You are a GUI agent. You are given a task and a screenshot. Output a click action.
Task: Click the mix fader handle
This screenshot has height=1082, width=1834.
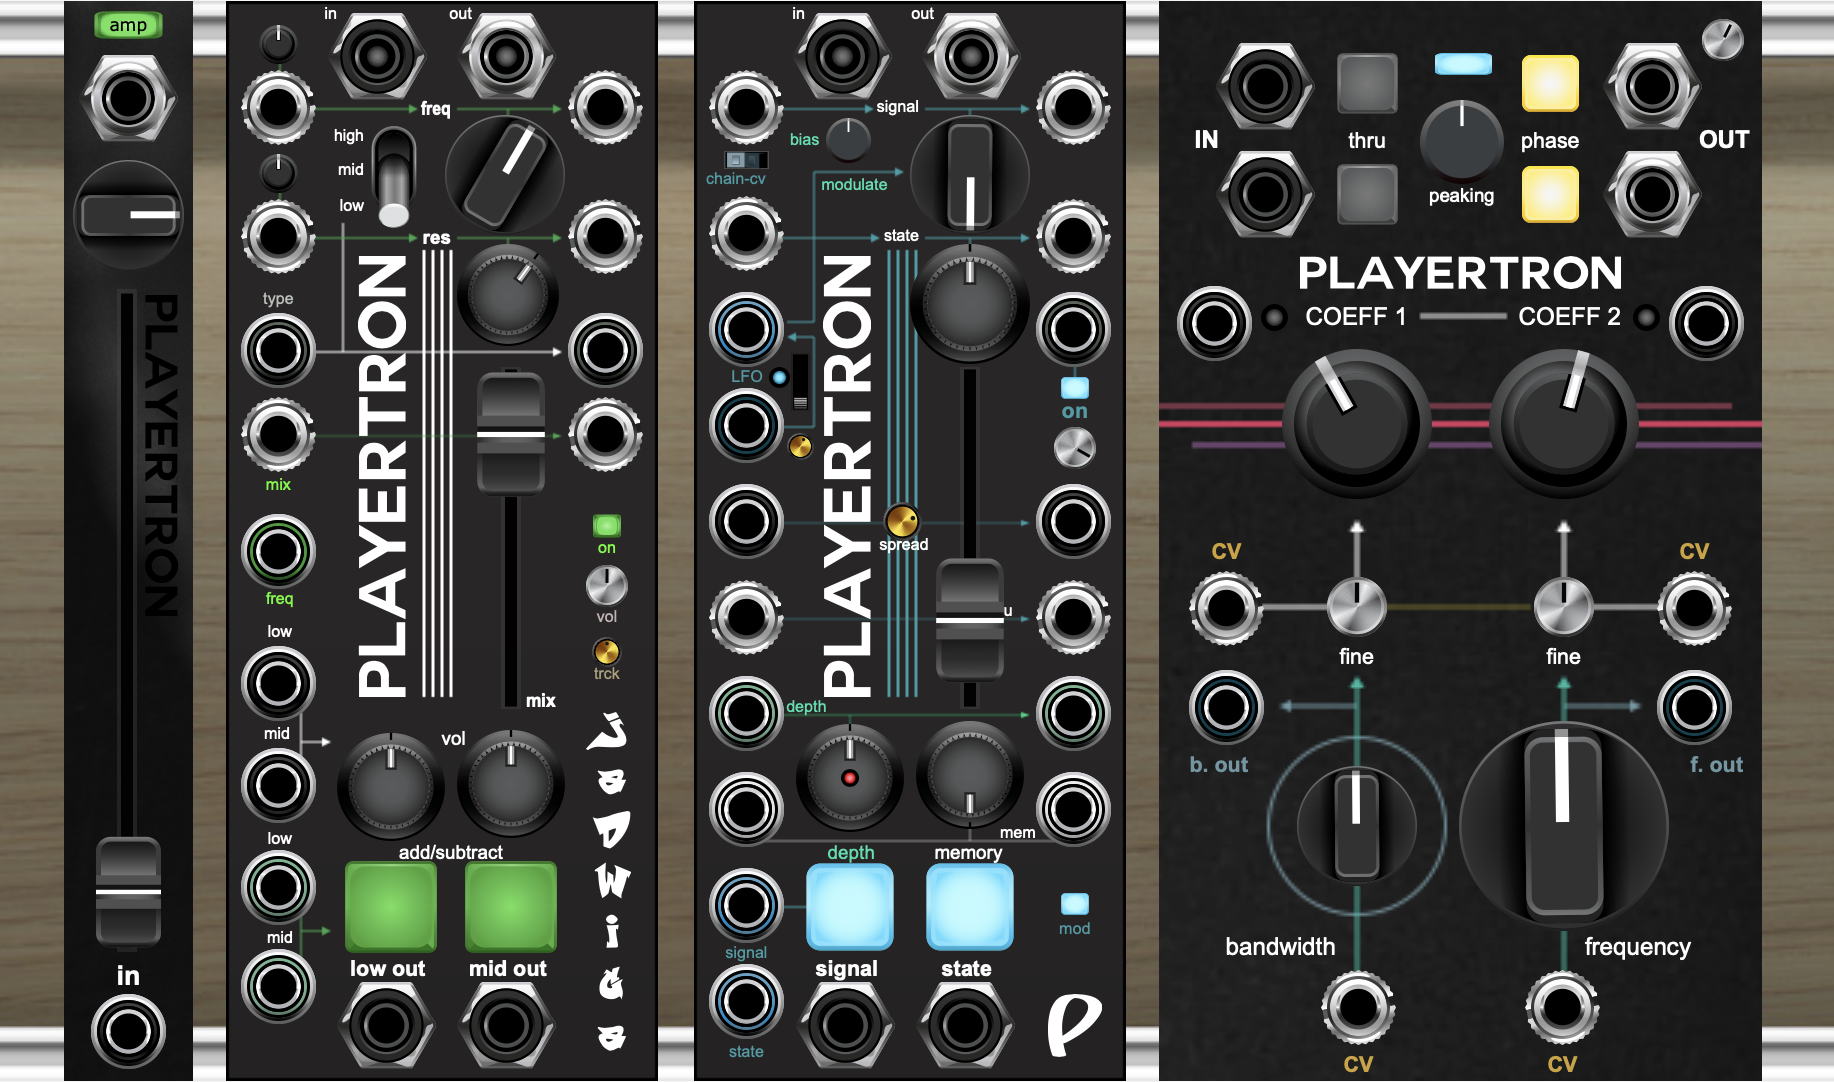pos(511,435)
